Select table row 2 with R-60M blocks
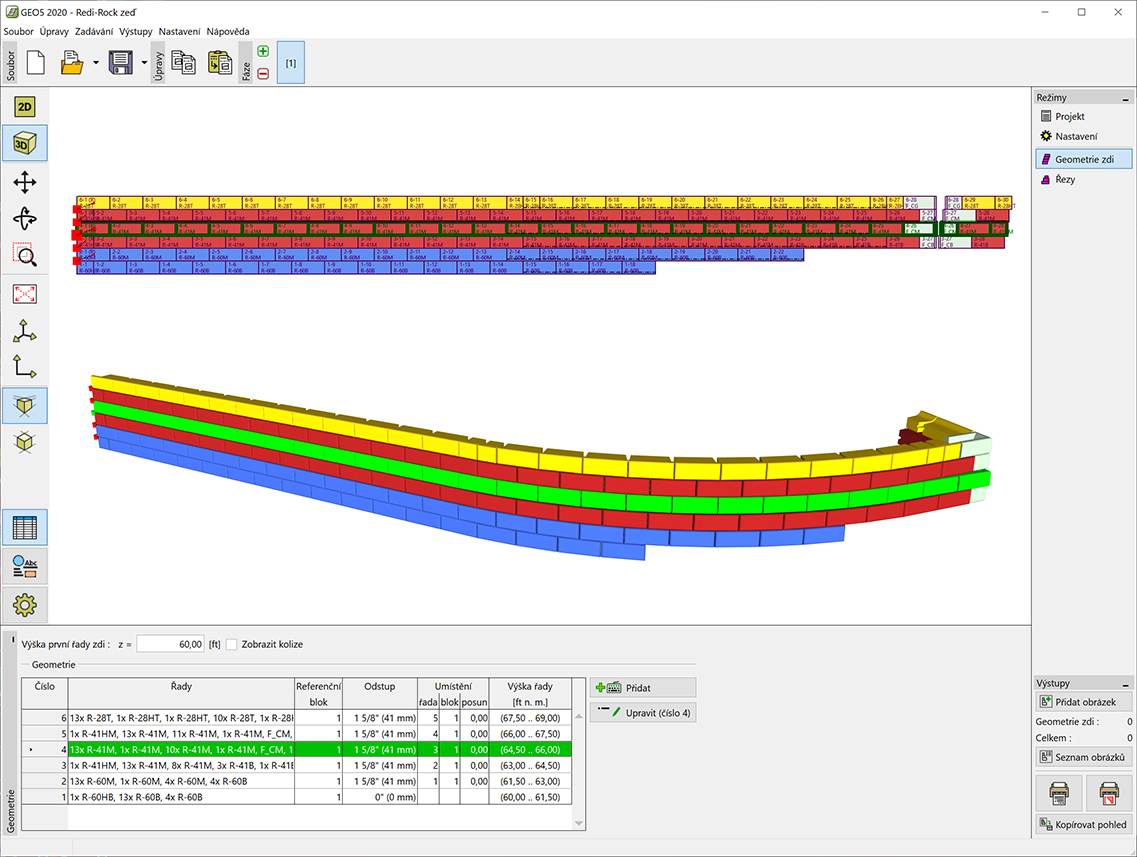The image size is (1137, 857). click(x=297, y=782)
